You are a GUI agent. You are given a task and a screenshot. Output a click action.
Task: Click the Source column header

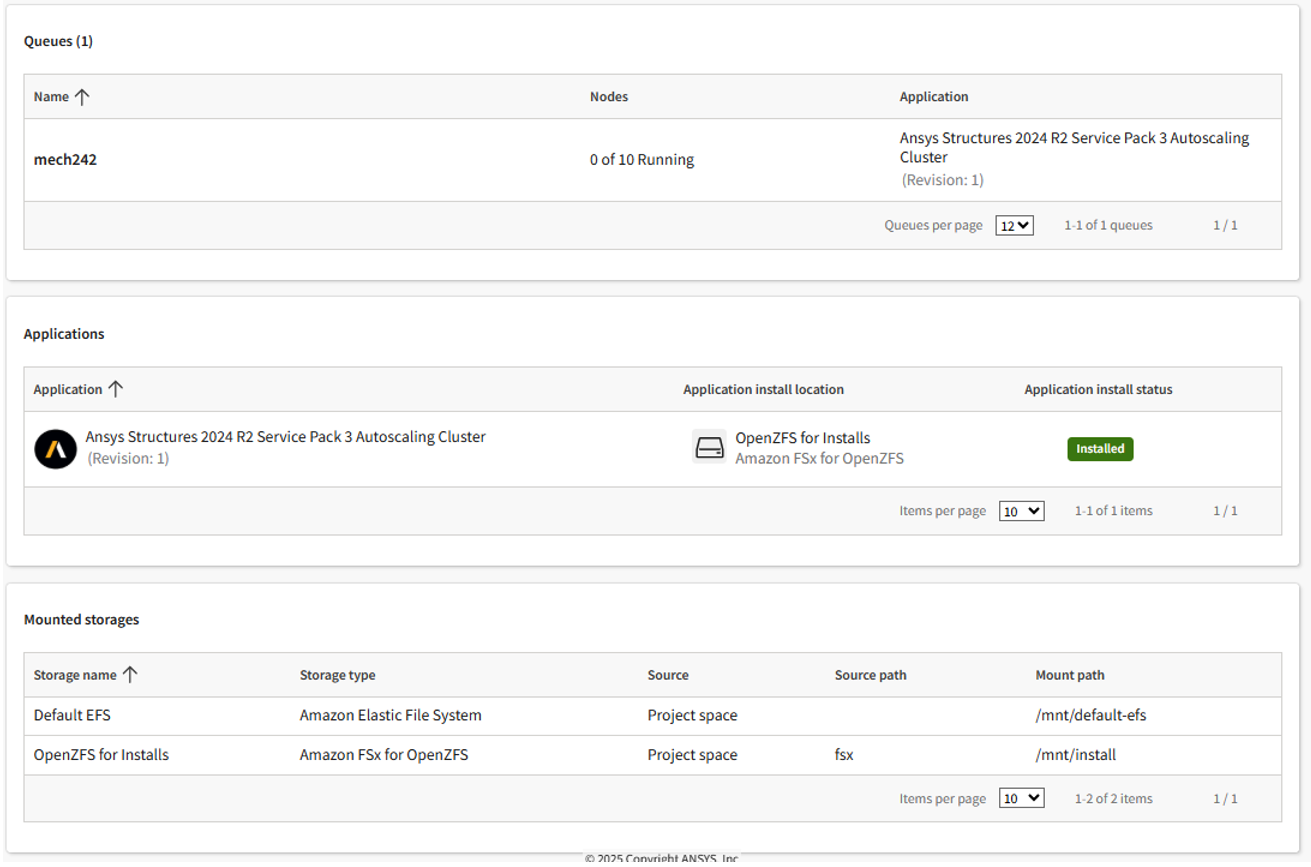pyautogui.click(x=668, y=675)
